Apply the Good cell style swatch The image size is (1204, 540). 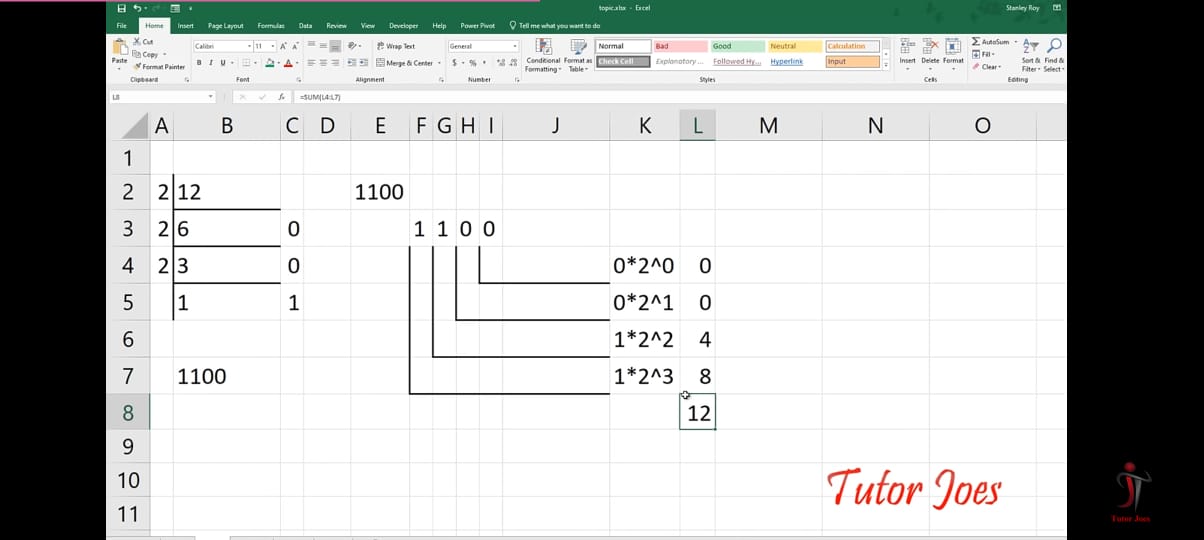tap(737, 46)
